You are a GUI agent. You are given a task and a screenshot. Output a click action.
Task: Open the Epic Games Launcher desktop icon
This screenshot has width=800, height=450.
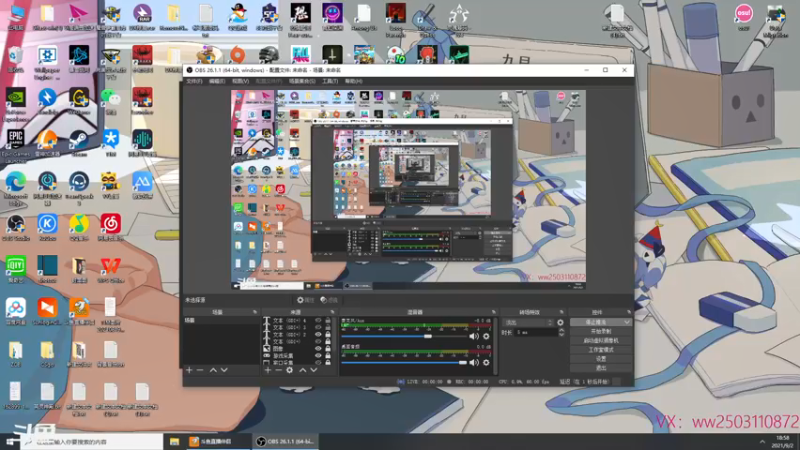[15, 145]
